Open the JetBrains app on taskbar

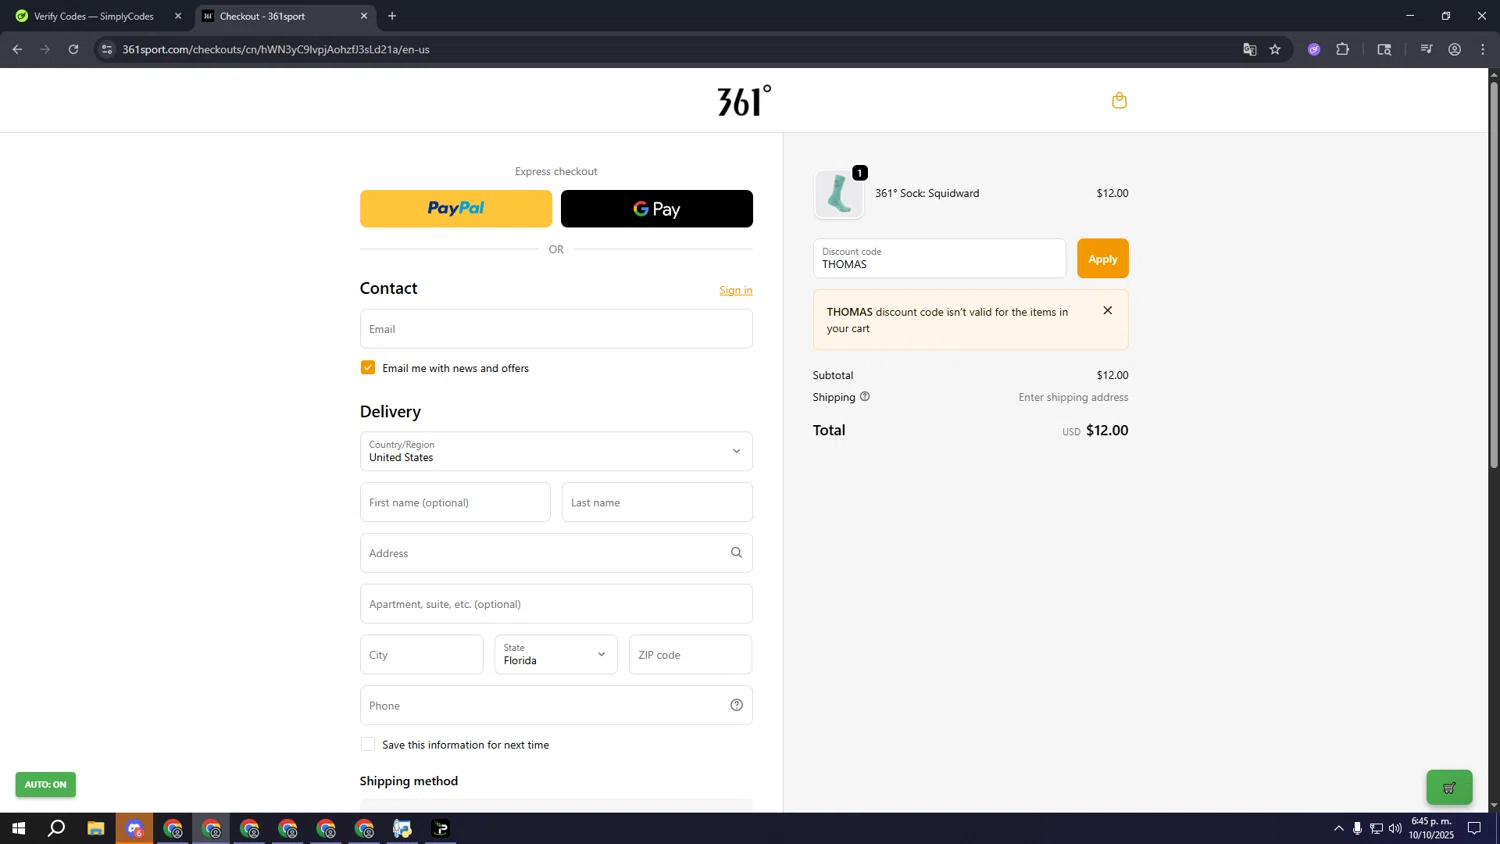[x=440, y=828]
